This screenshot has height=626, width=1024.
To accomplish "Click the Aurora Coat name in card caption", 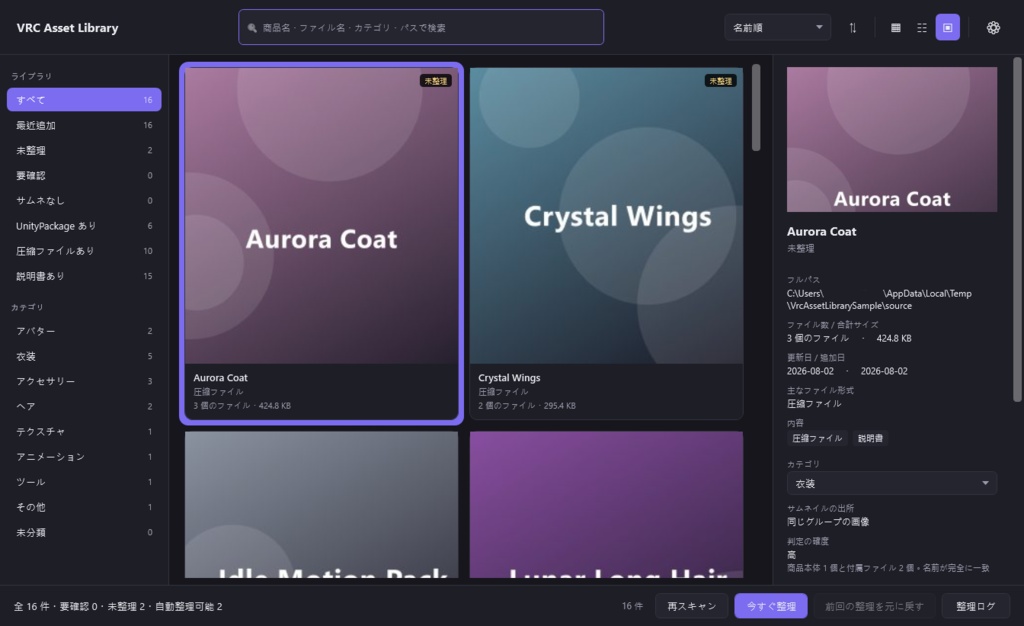I will (220, 378).
